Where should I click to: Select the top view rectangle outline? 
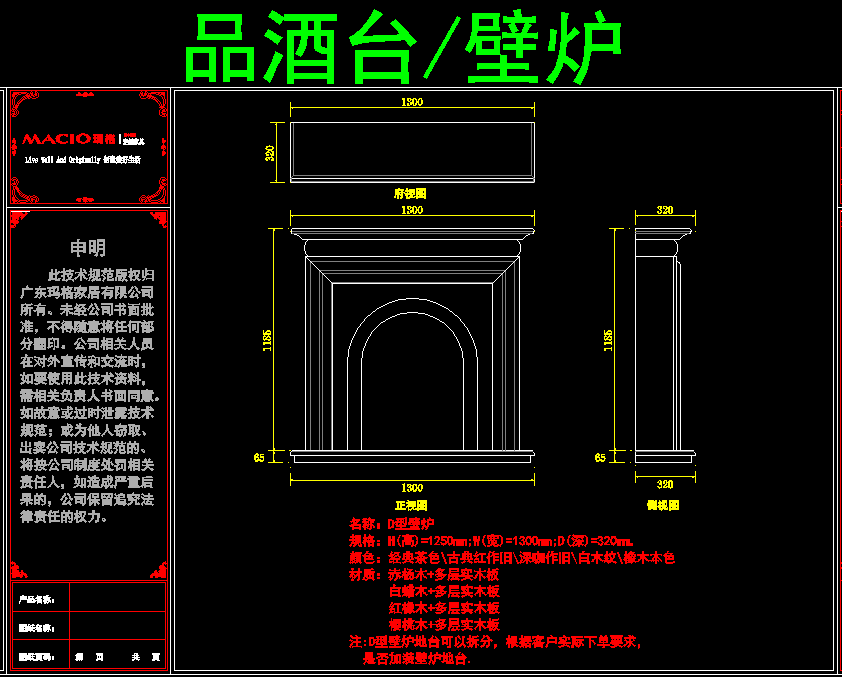coord(411,152)
